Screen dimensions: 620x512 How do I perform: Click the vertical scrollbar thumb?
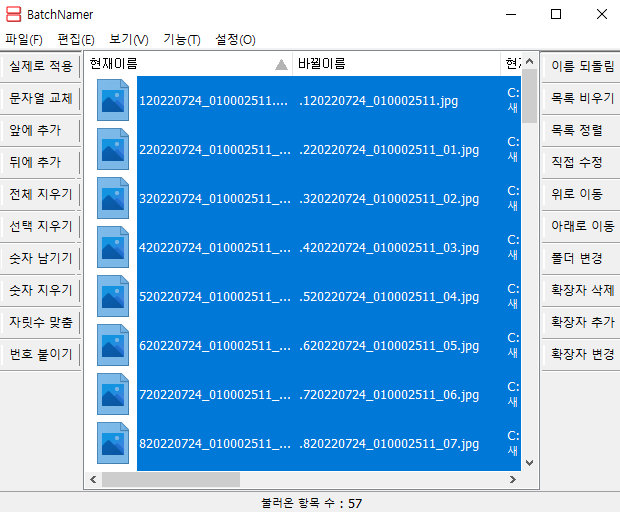click(x=529, y=96)
